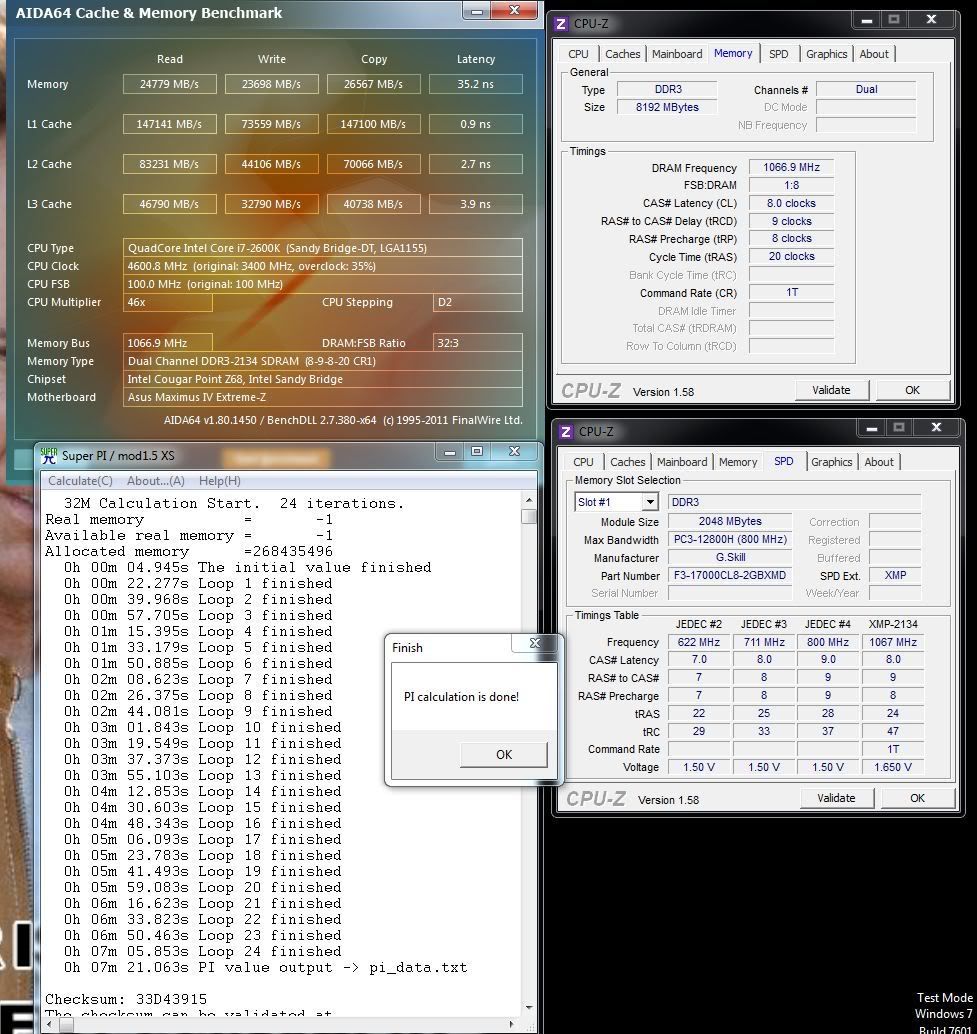Click the Super PI title bar icon
Screen dimensions: 977x1034
tap(49, 456)
